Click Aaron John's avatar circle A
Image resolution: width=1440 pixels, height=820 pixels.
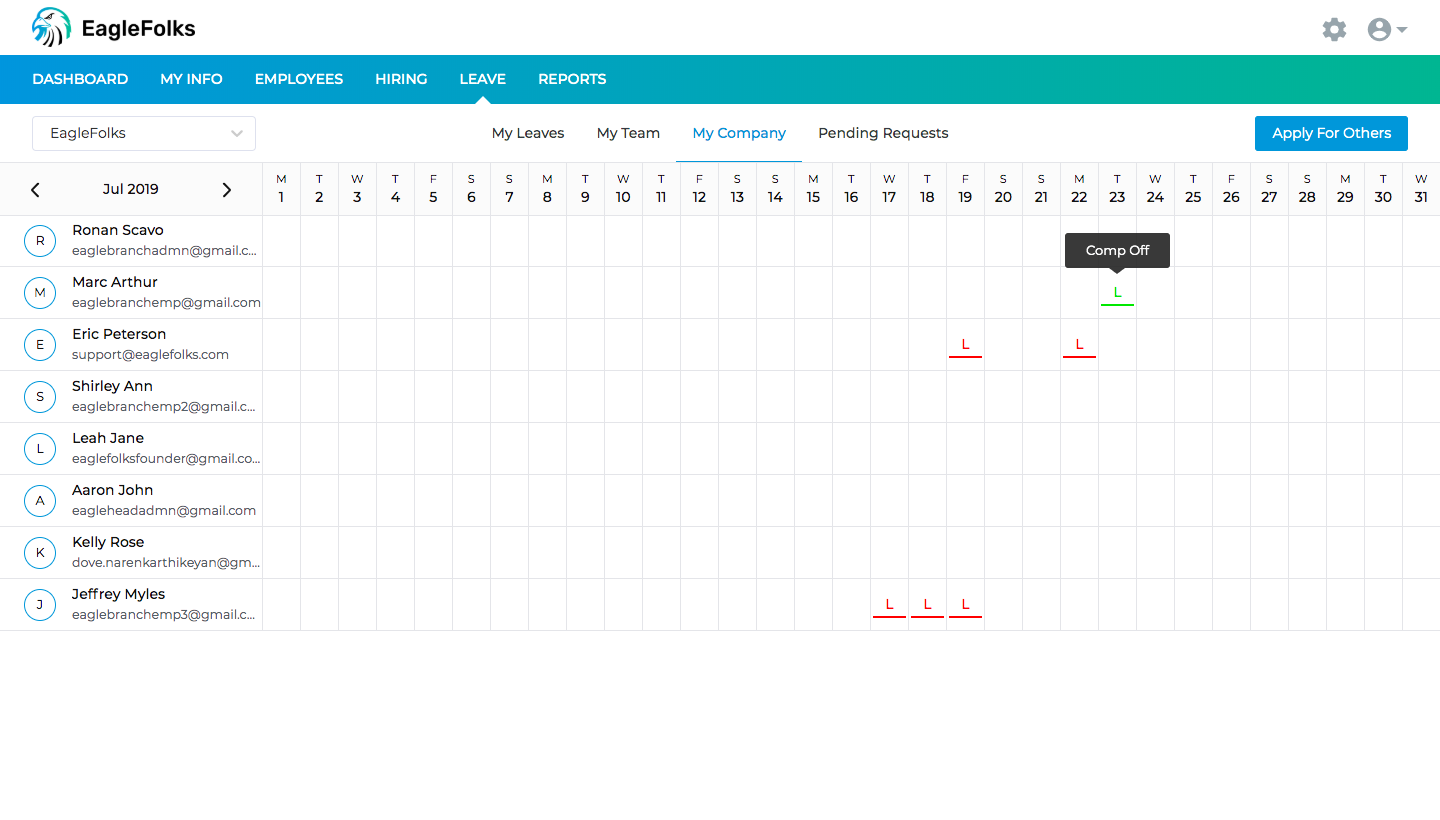[x=40, y=501]
